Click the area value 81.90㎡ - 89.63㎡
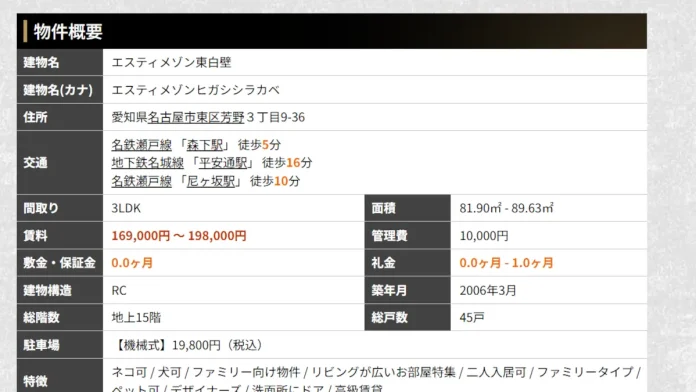This screenshot has height=392, width=696. coord(506,208)
